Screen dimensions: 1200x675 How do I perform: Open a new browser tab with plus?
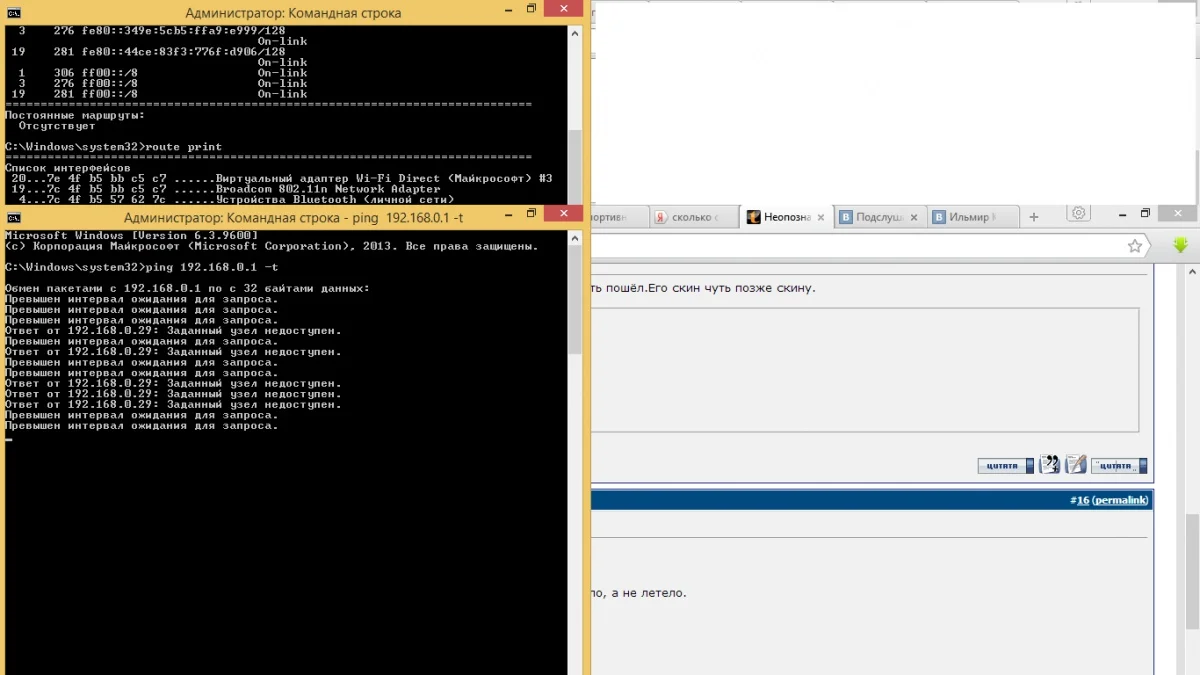pyautogui.click(x=1034, y=217)
